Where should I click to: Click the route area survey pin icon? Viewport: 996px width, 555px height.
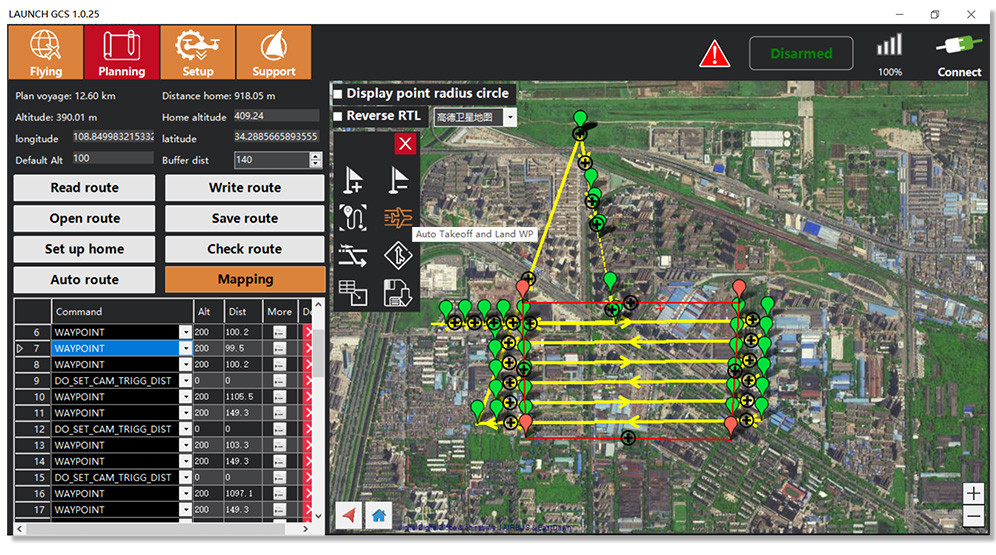point(352,218)
